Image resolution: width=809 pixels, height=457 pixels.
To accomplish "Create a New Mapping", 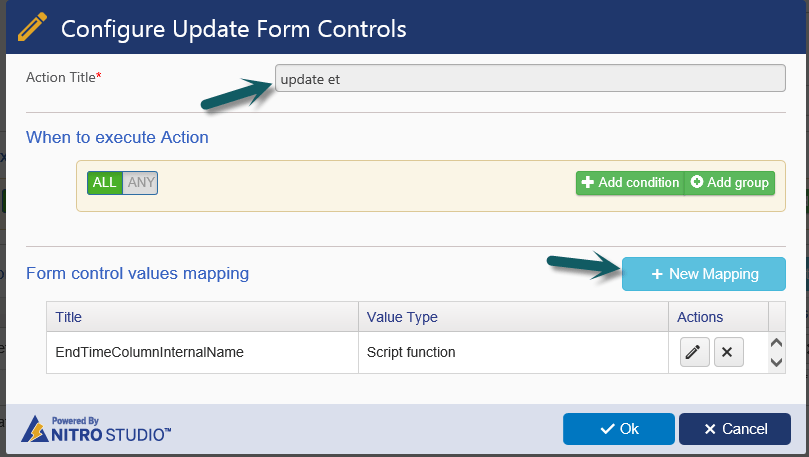I will coord(704,274).
